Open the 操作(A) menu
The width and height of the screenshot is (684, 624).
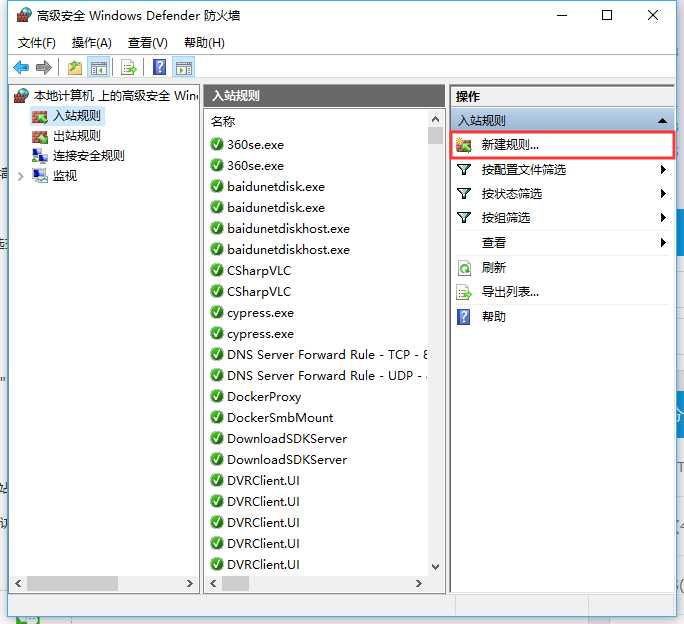pyautogui.click(x=92, y=43)
